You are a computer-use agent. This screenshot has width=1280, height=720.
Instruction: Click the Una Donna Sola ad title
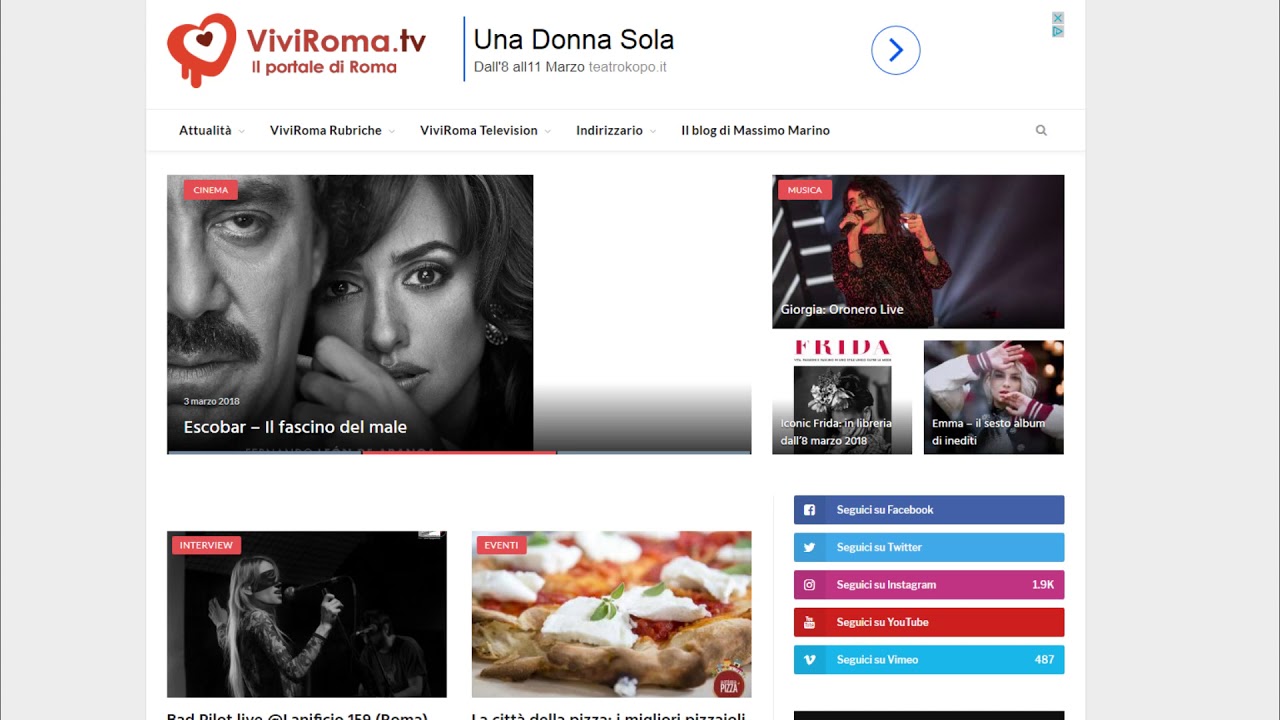[x=574, y=40]
